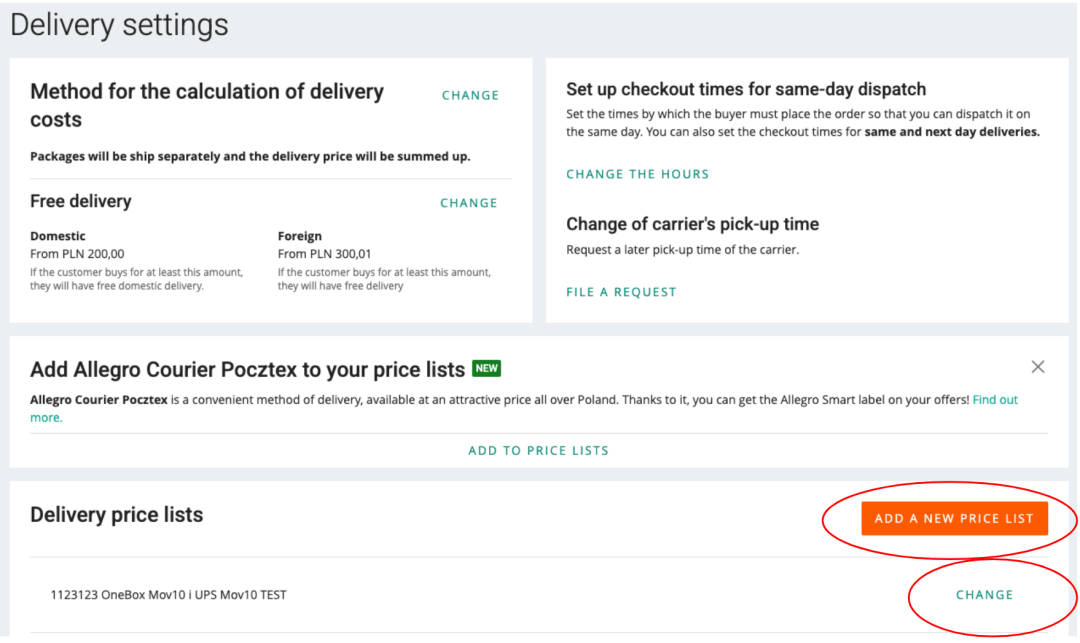Screen dimensions: 1080x643
Task: Change the delivery cost calculation method
Action: 470,96
